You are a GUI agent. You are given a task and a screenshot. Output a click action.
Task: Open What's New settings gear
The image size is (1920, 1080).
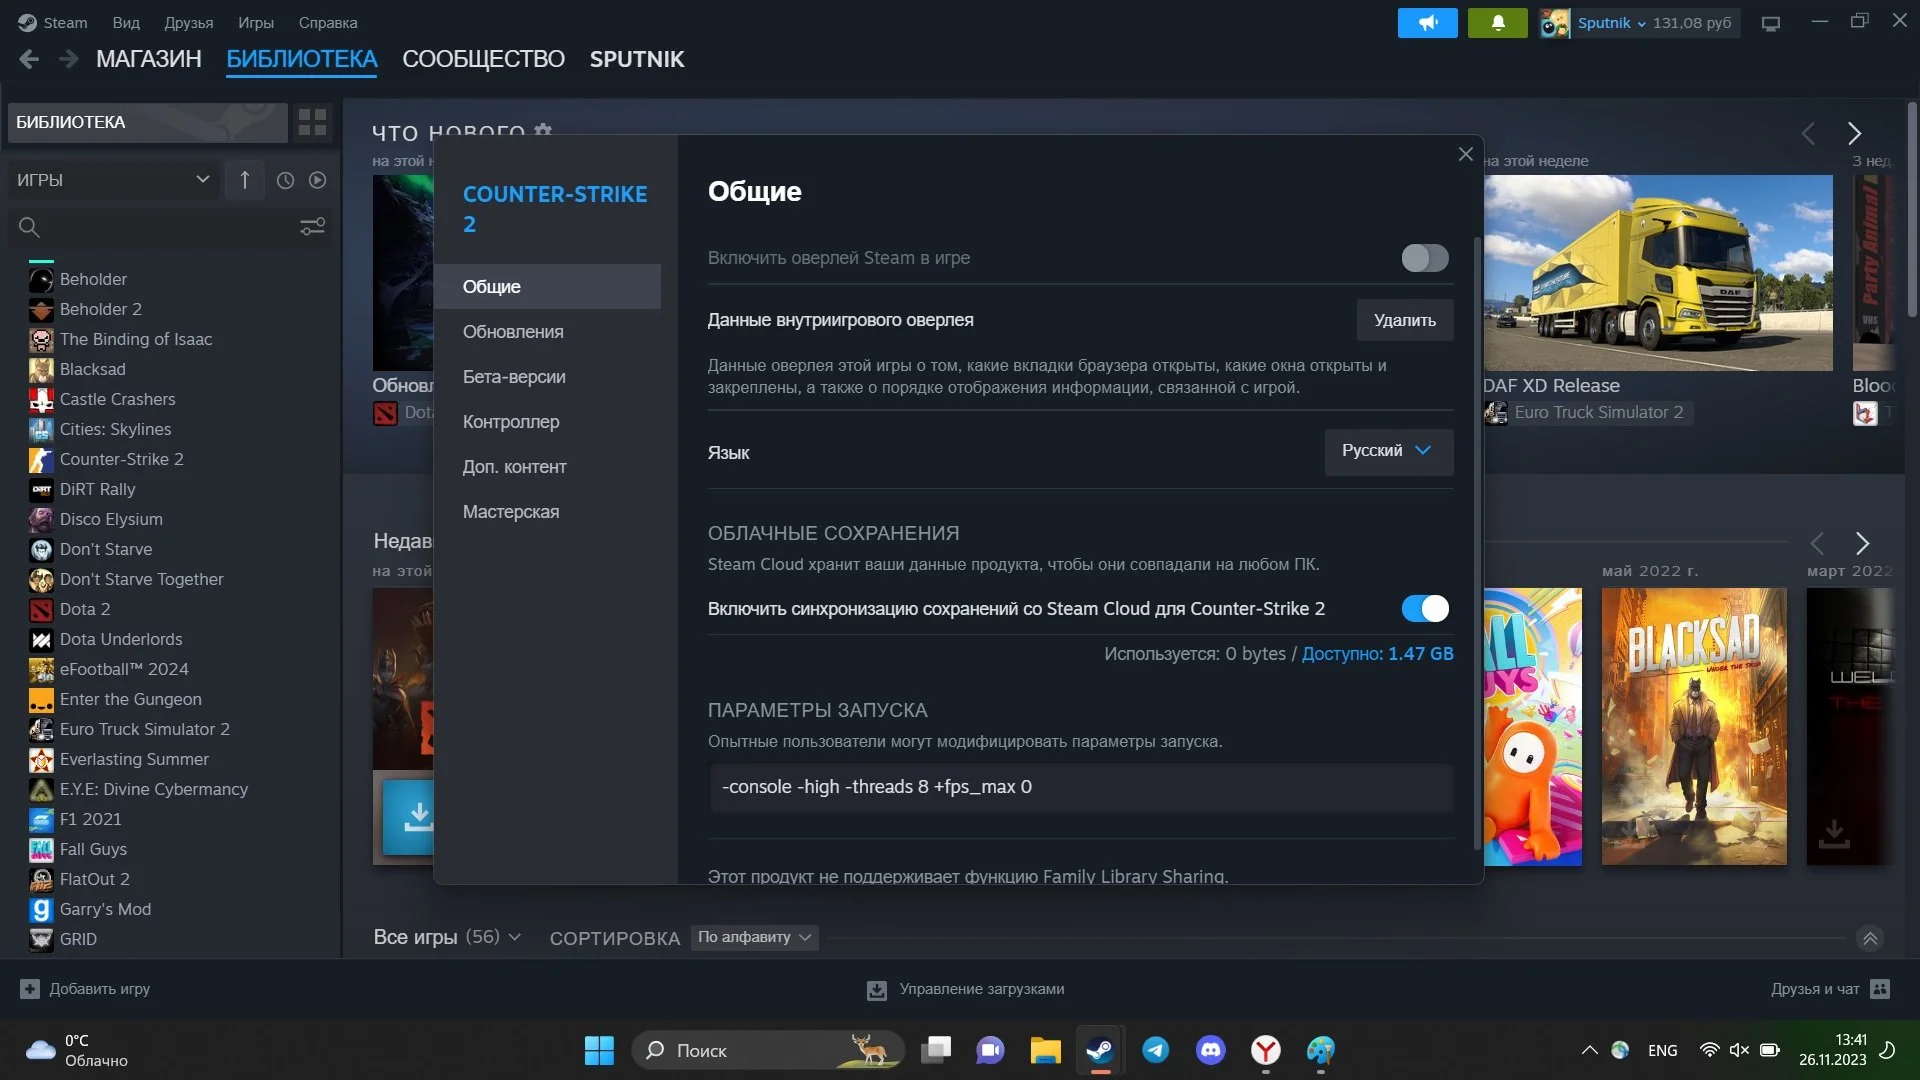point(543,130)
